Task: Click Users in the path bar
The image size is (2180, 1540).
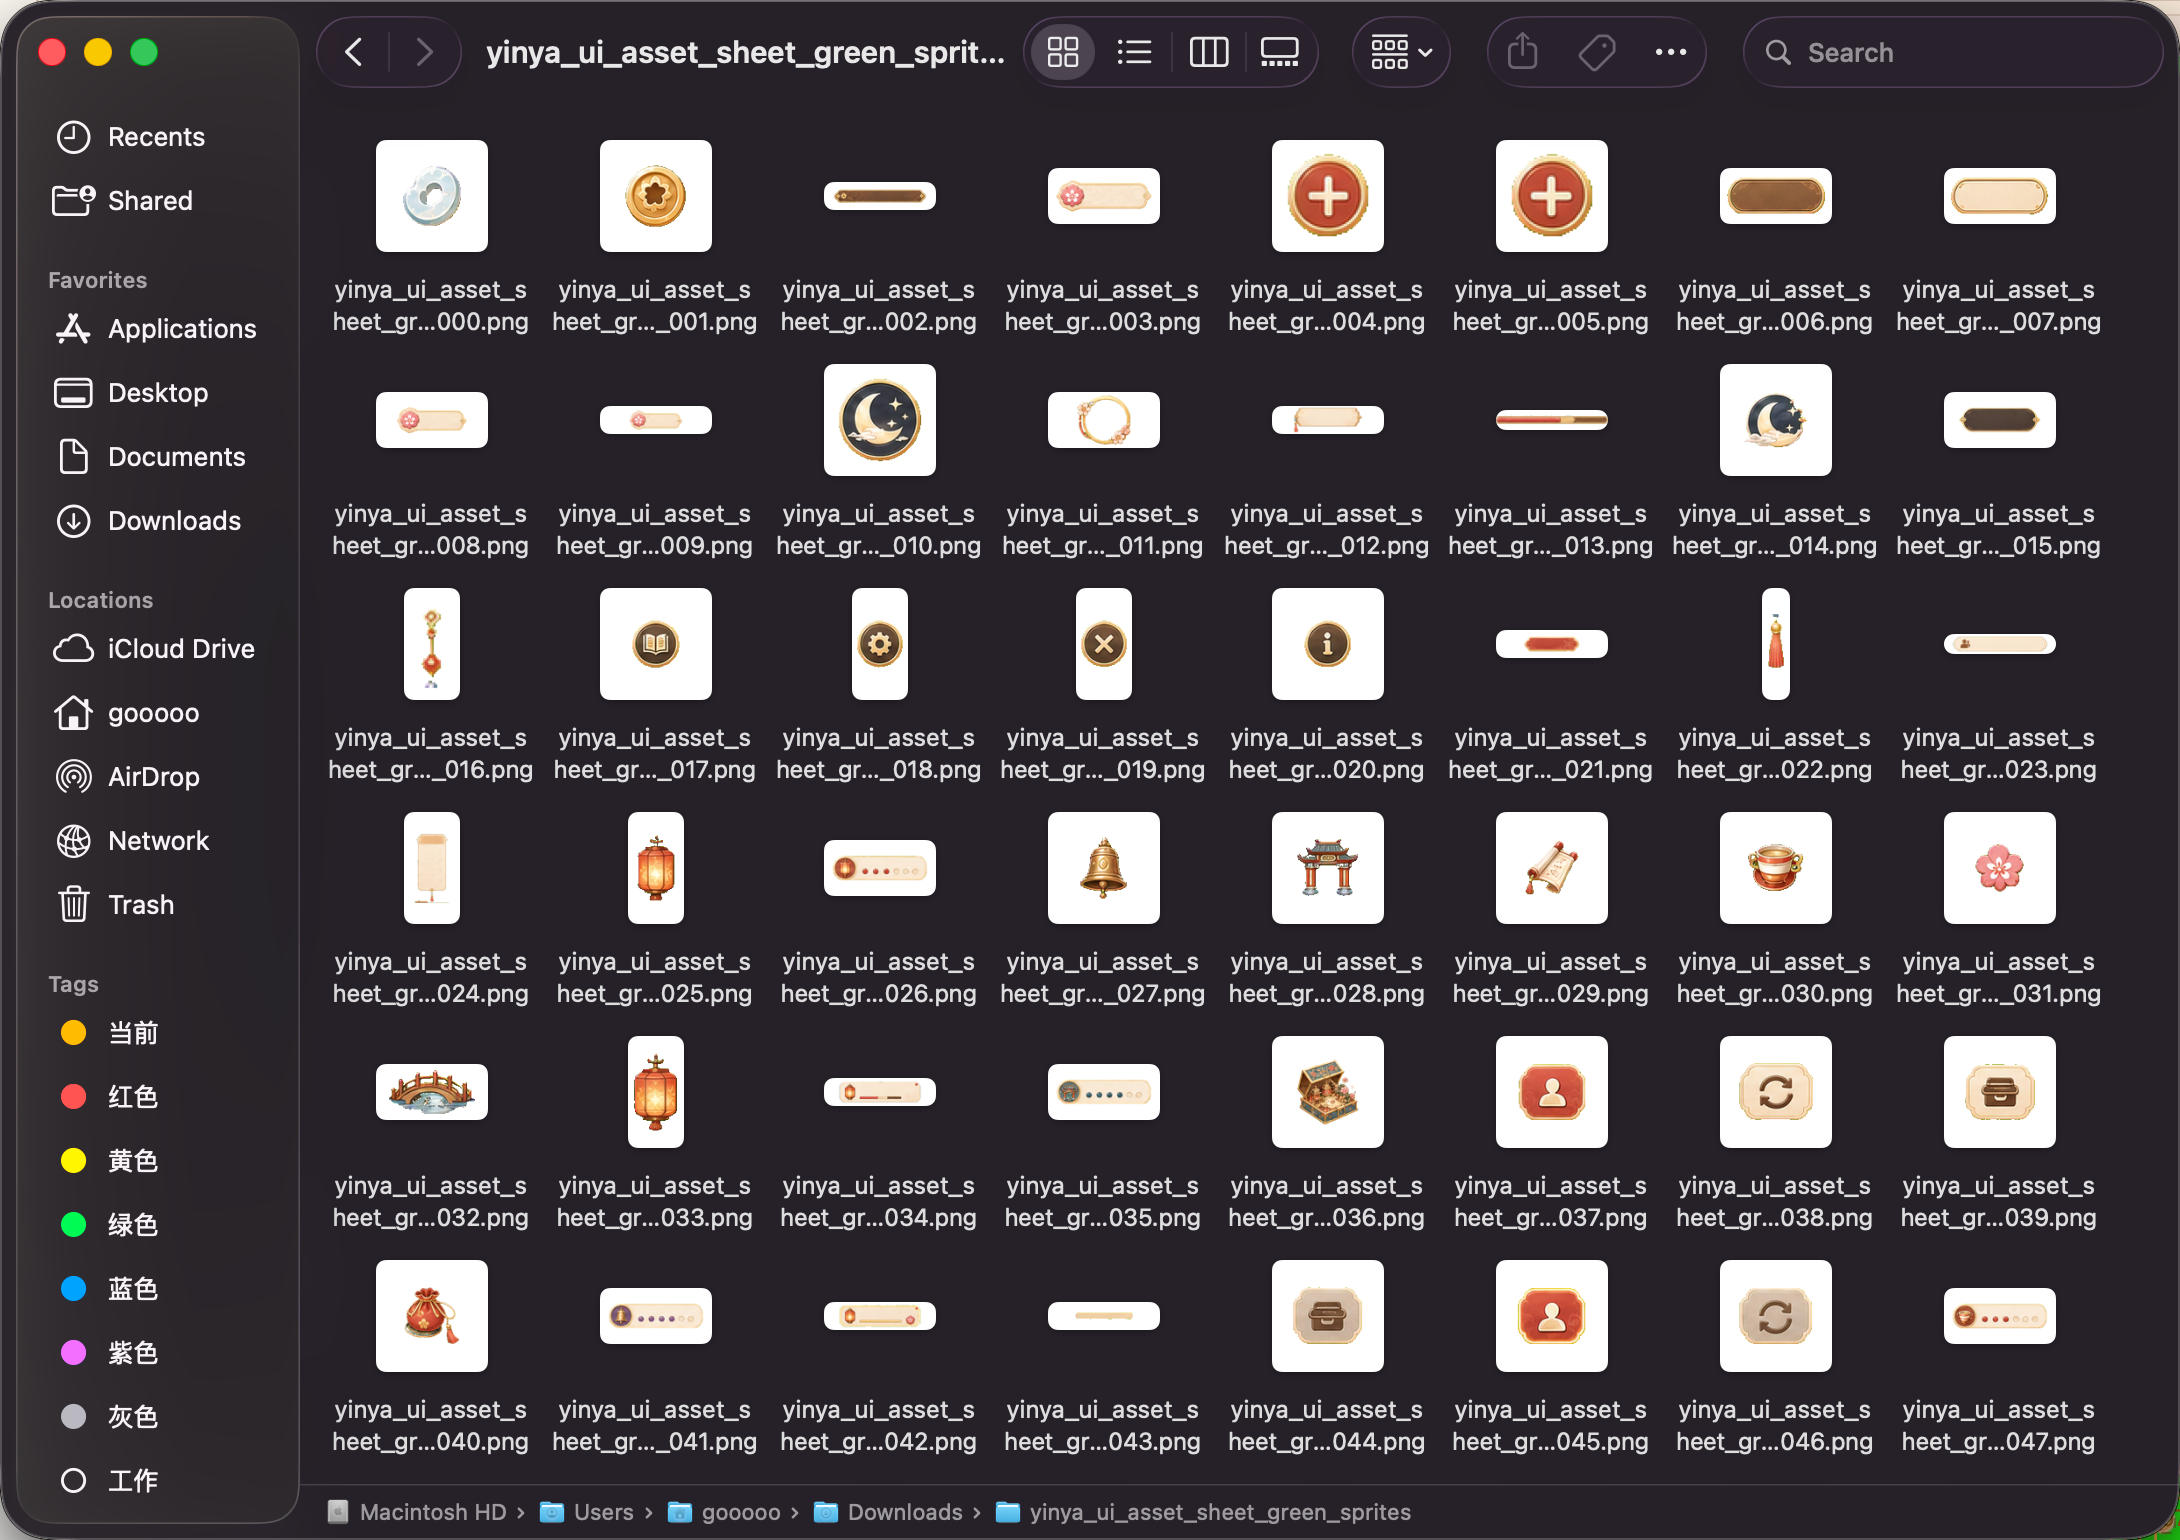Action: tap(588, 1512)
